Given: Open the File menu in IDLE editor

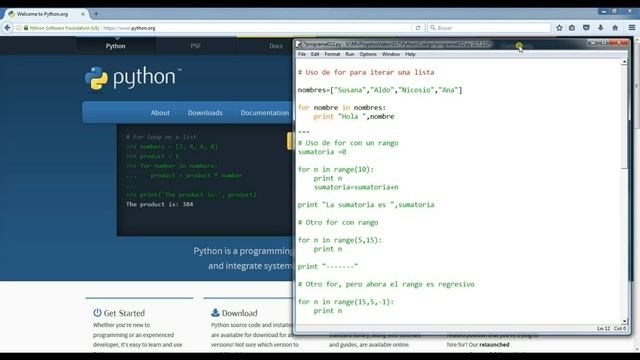Looking at the screenshot, I should (302, 54).
